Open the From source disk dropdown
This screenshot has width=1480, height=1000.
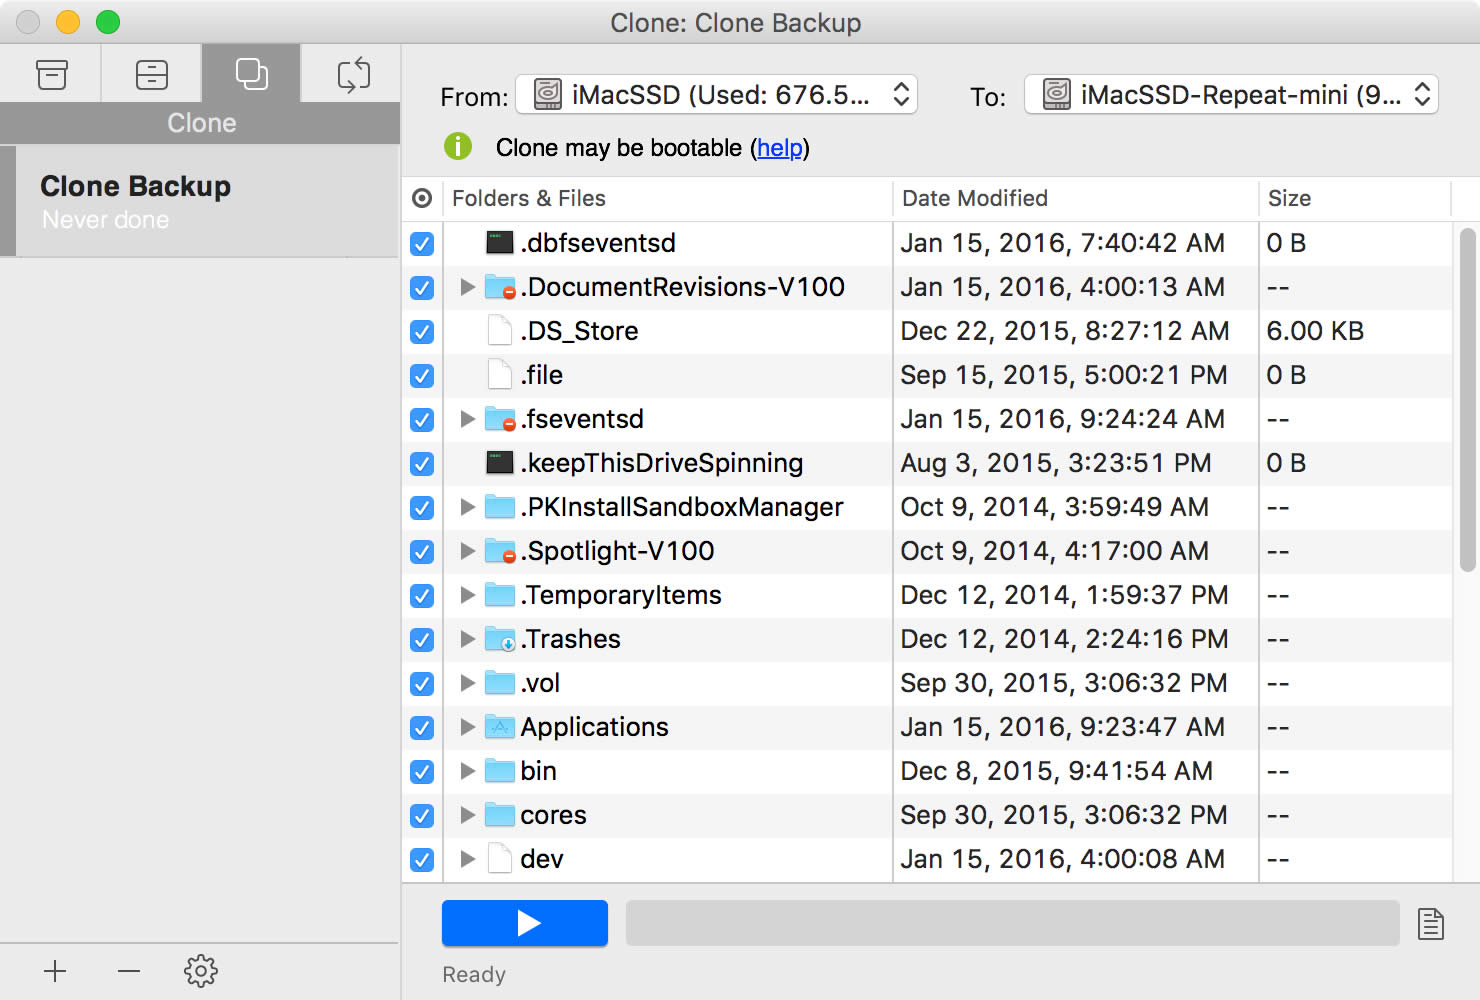(x=716, y=95)
